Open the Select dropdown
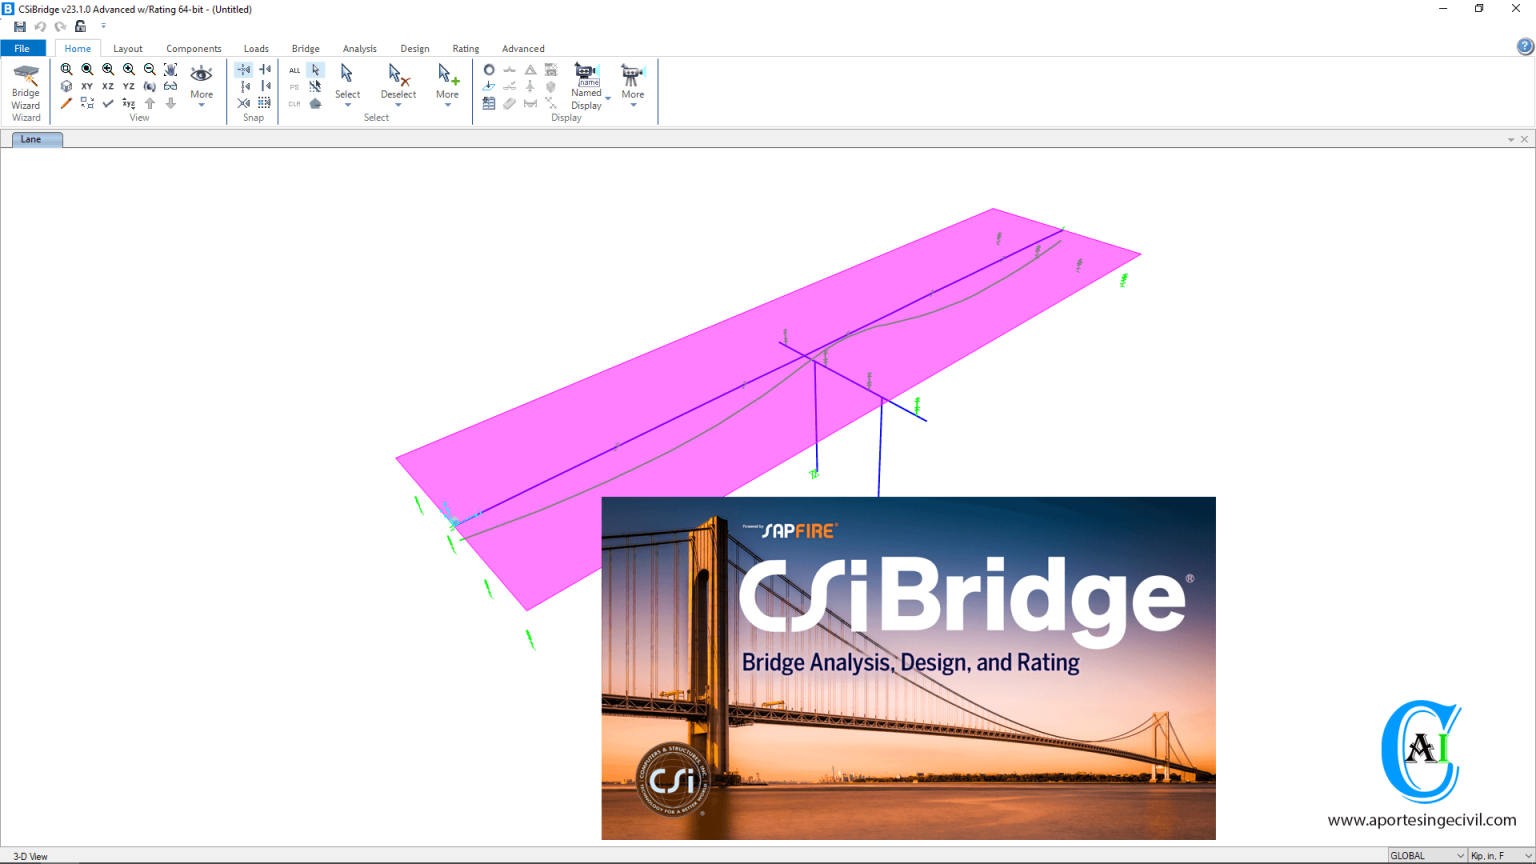The width and height of the screenshot is (1536, 864). (x=347, y=86)
